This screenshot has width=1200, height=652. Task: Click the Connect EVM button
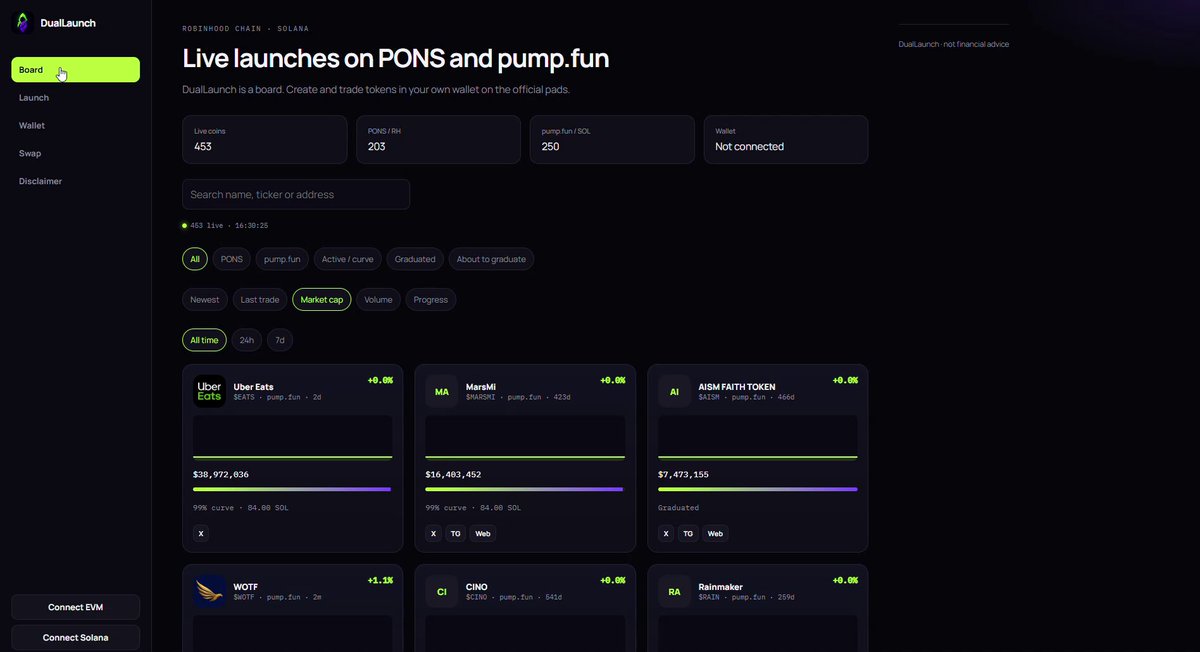click(x=76, y=607)
